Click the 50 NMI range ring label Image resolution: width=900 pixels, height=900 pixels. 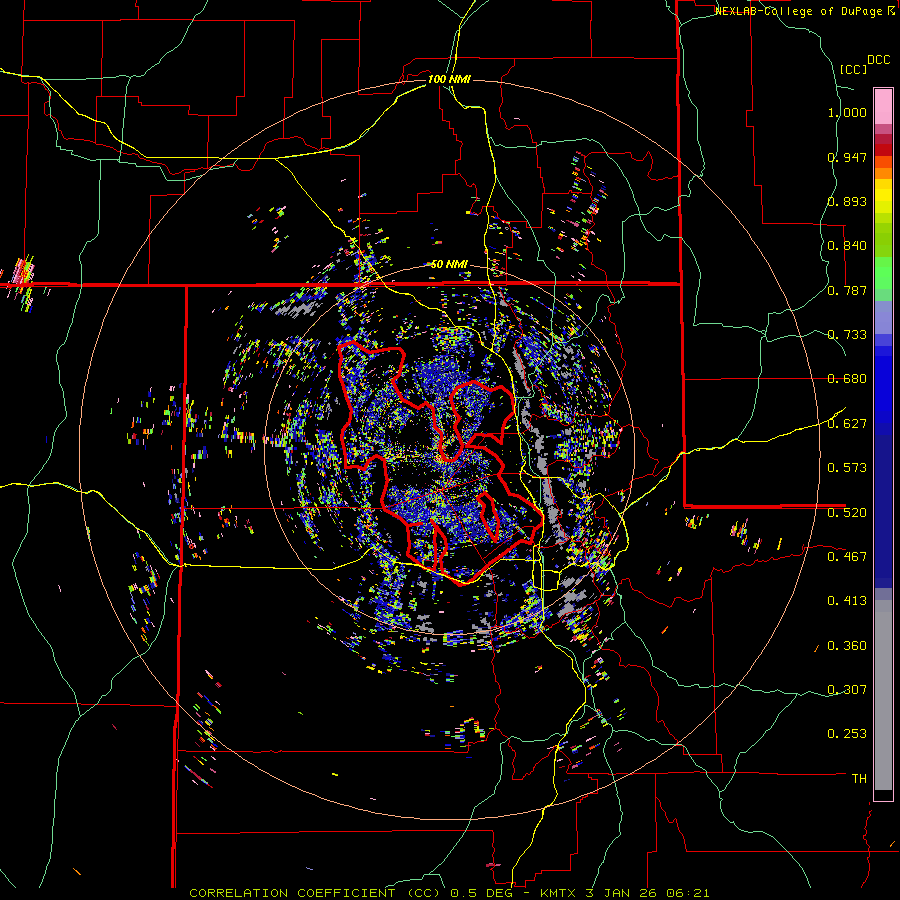pos(449,264)
